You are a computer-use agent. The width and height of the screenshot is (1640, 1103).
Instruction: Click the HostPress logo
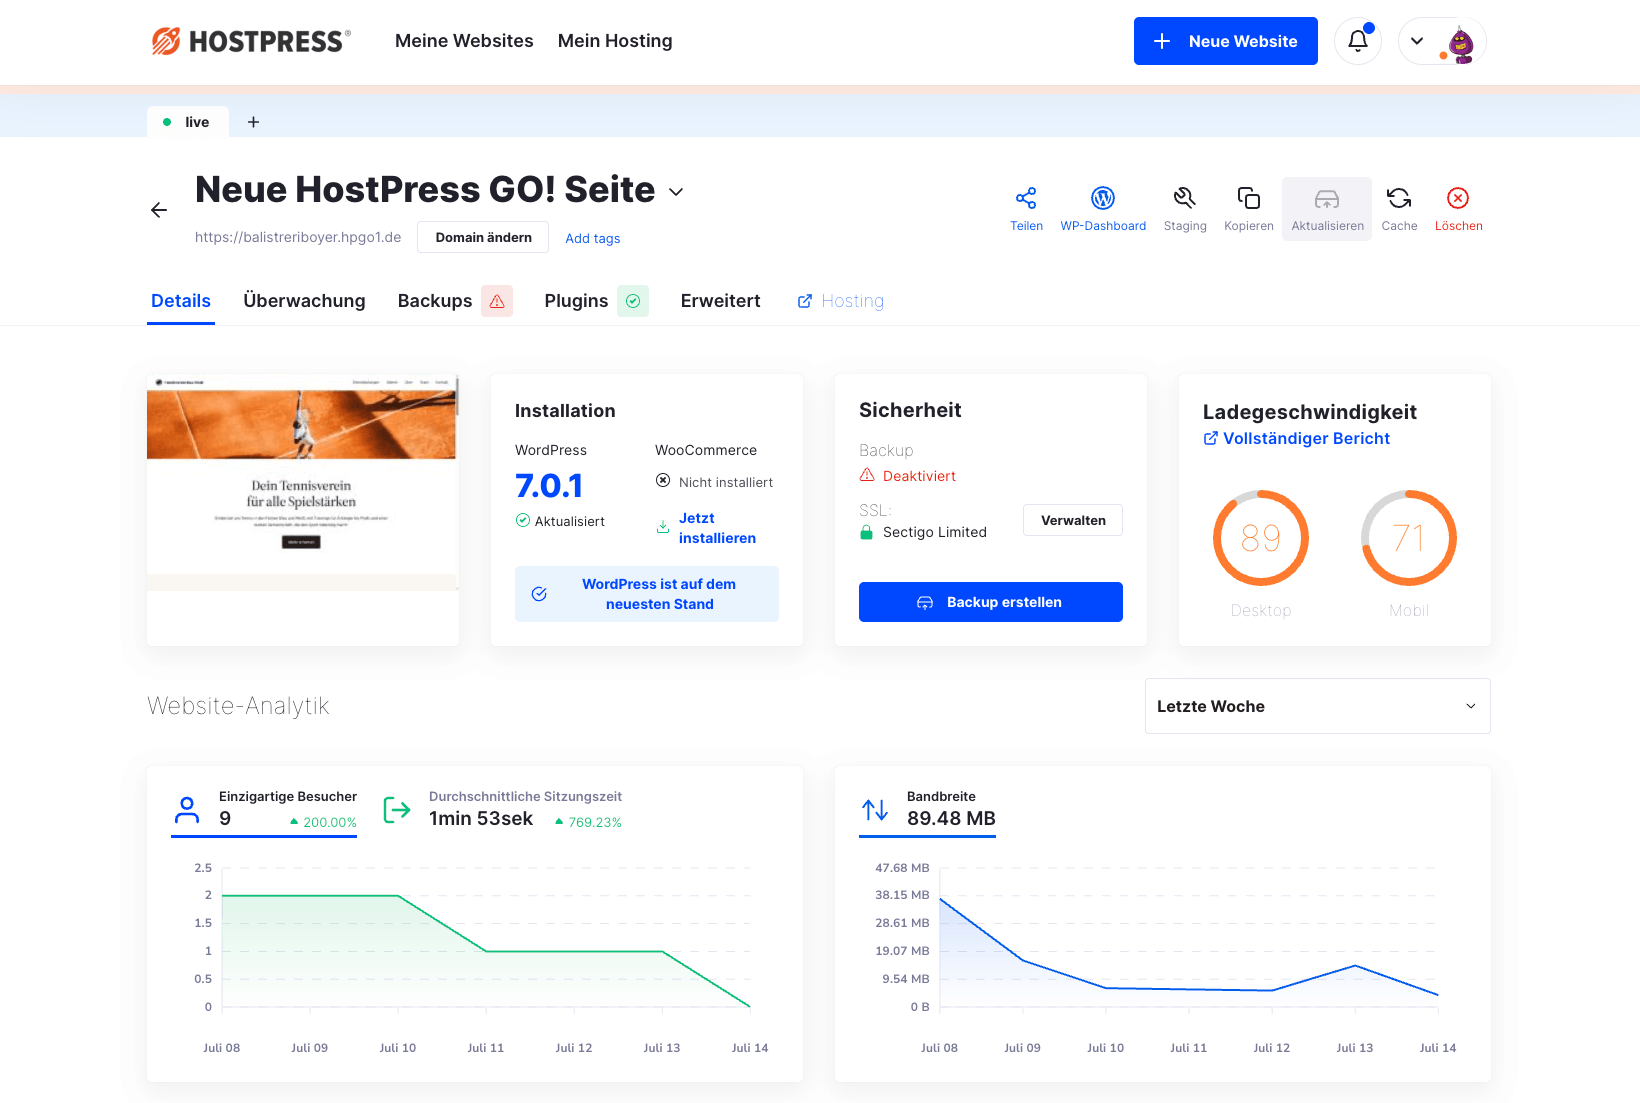point(251,41)
